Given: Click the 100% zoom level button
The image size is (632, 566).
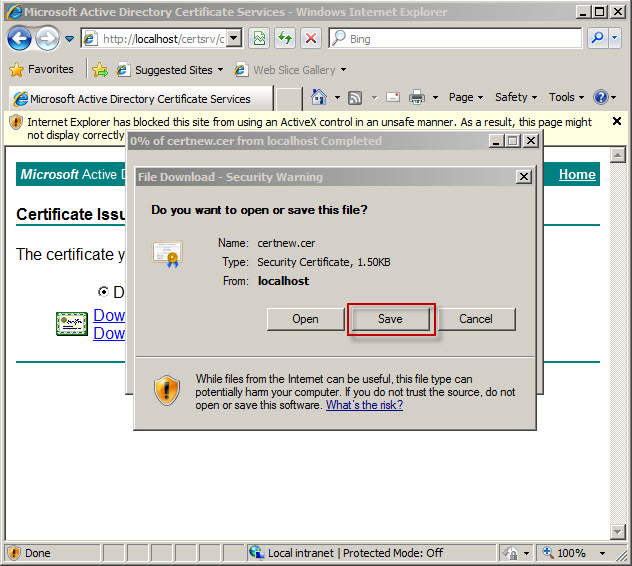Looking at the screenshot, I should [x=565, y=553].
